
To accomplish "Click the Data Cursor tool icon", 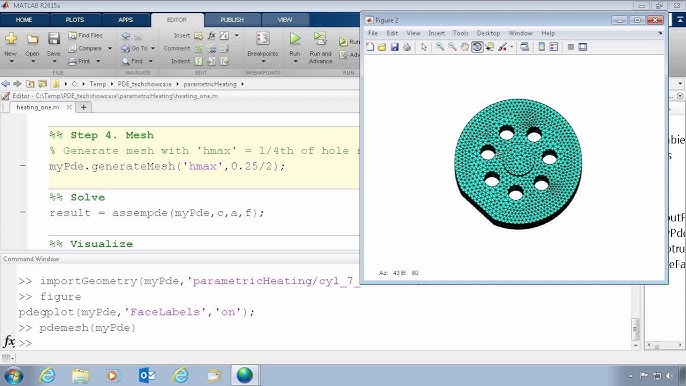I will pyautogui.click(x=490, y=47).
